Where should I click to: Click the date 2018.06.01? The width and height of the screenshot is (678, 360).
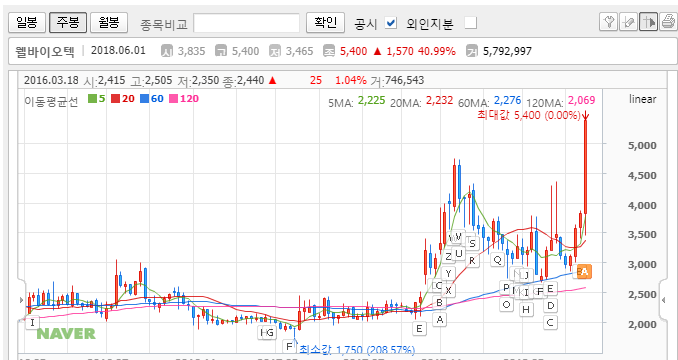coord(118,51)
